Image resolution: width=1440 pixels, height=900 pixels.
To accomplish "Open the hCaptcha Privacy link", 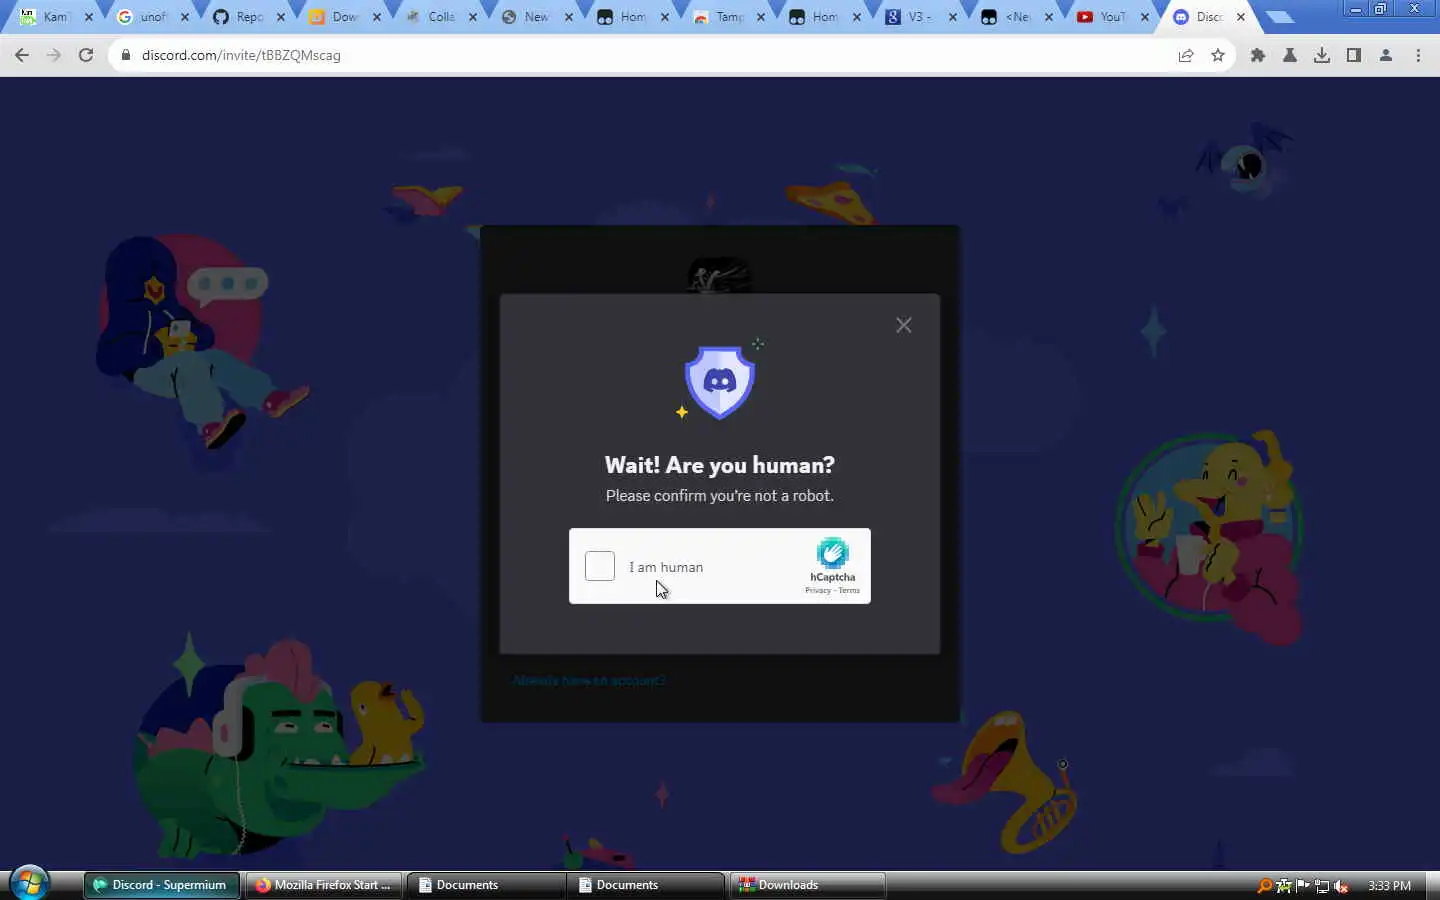I will click(817, 590).
